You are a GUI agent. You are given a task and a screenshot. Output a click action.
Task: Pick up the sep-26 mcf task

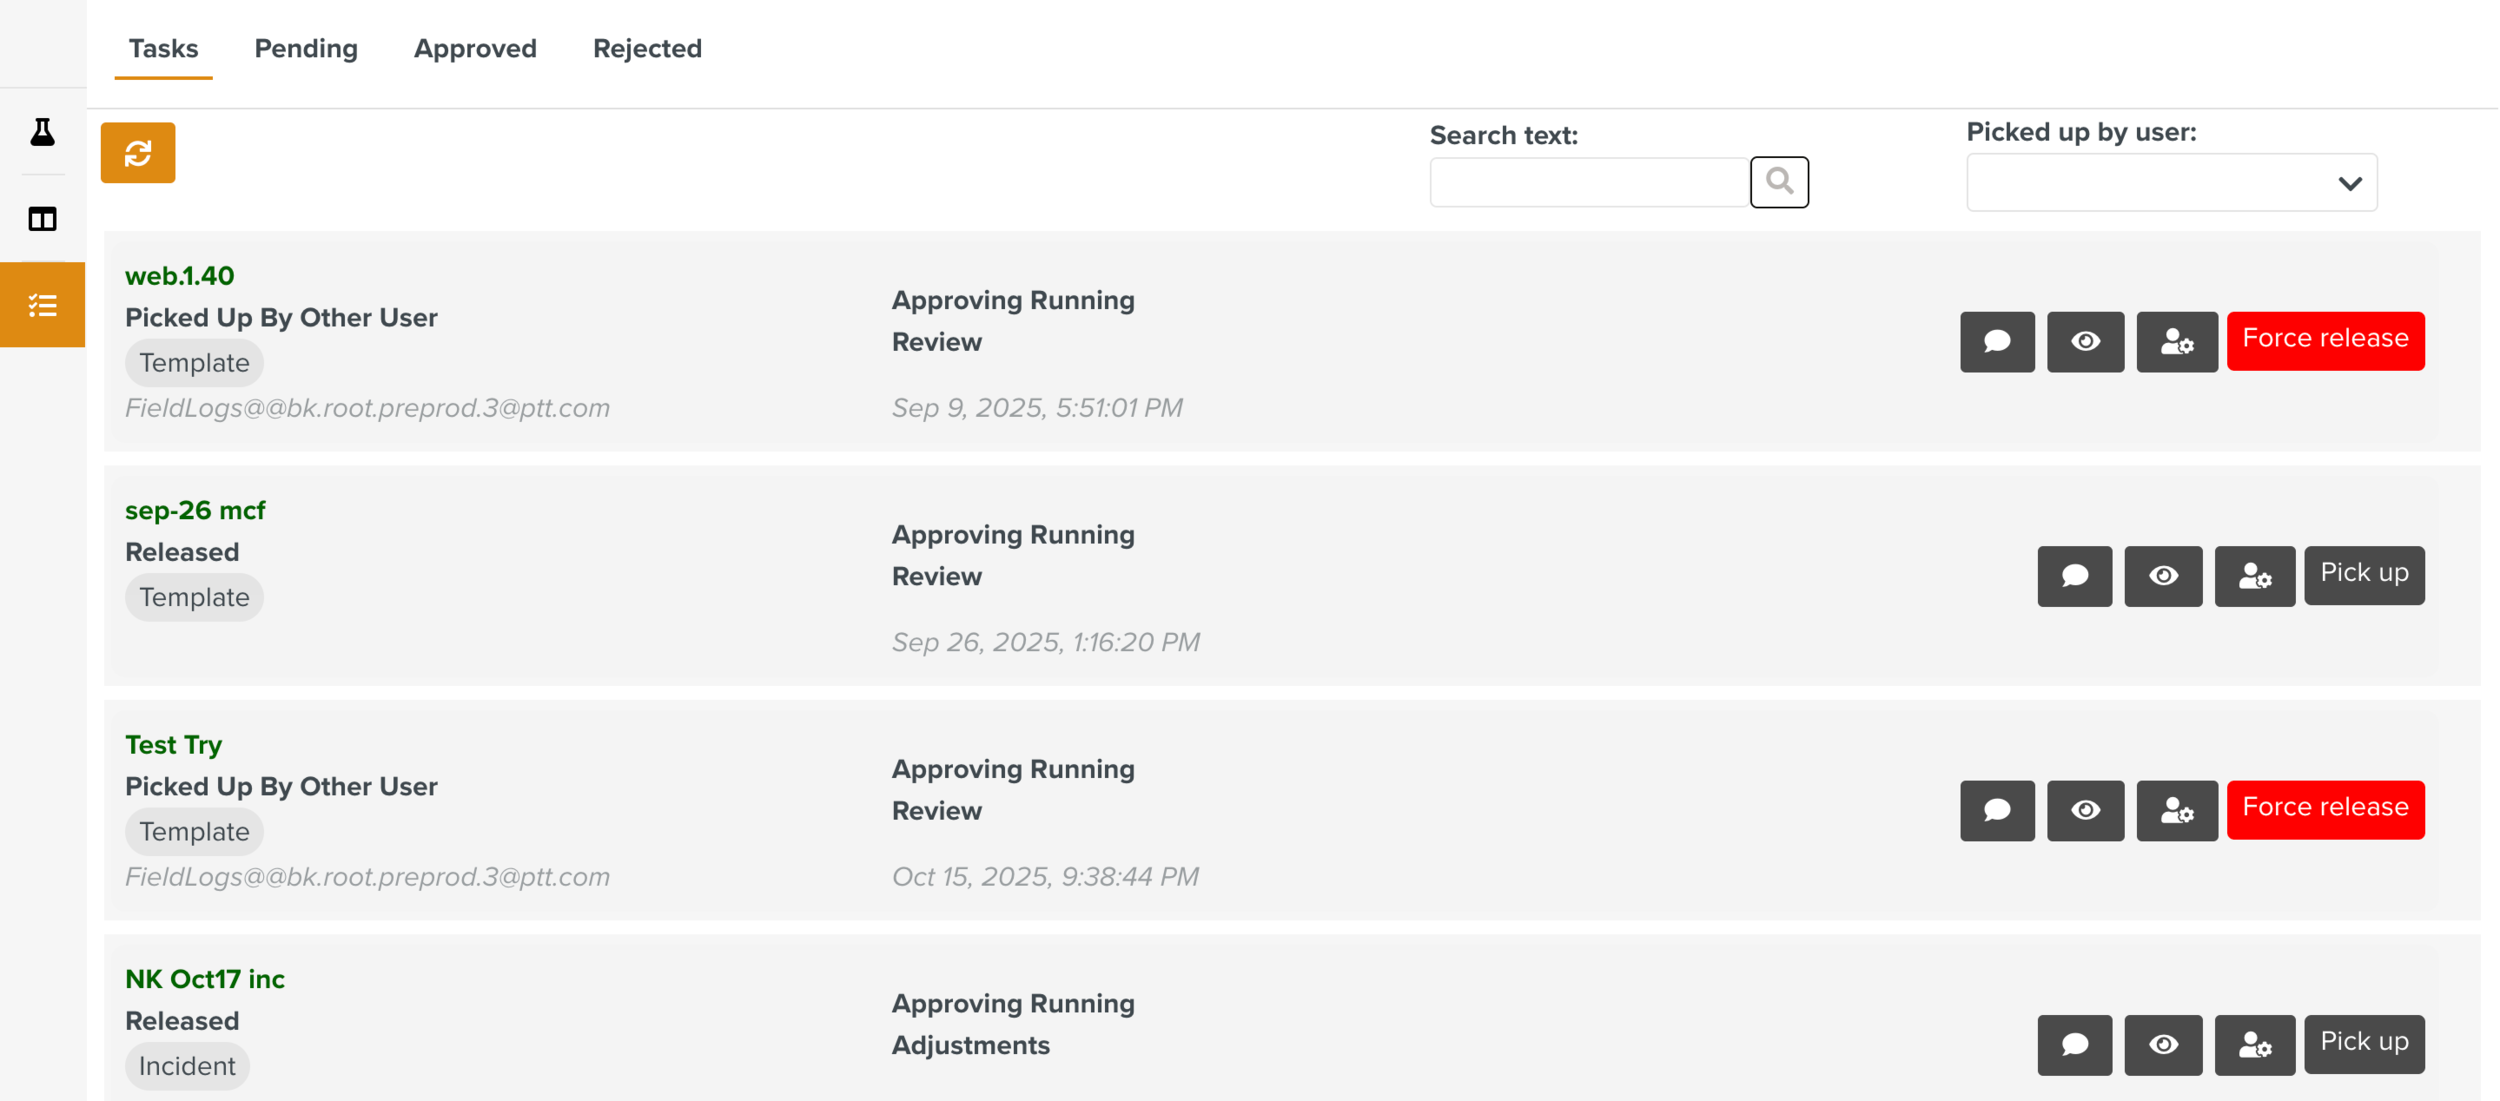coord(2364,575)
